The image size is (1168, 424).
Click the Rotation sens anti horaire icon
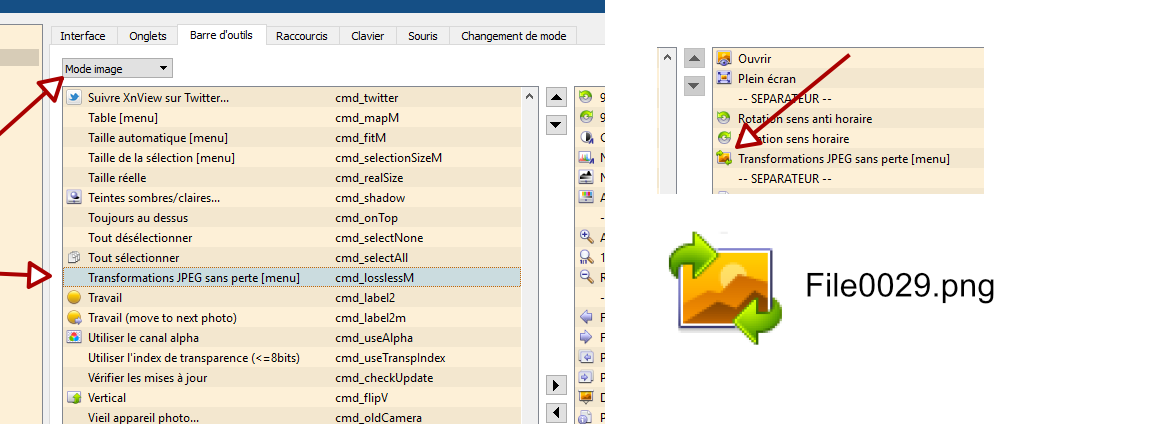tap(723, 118)
